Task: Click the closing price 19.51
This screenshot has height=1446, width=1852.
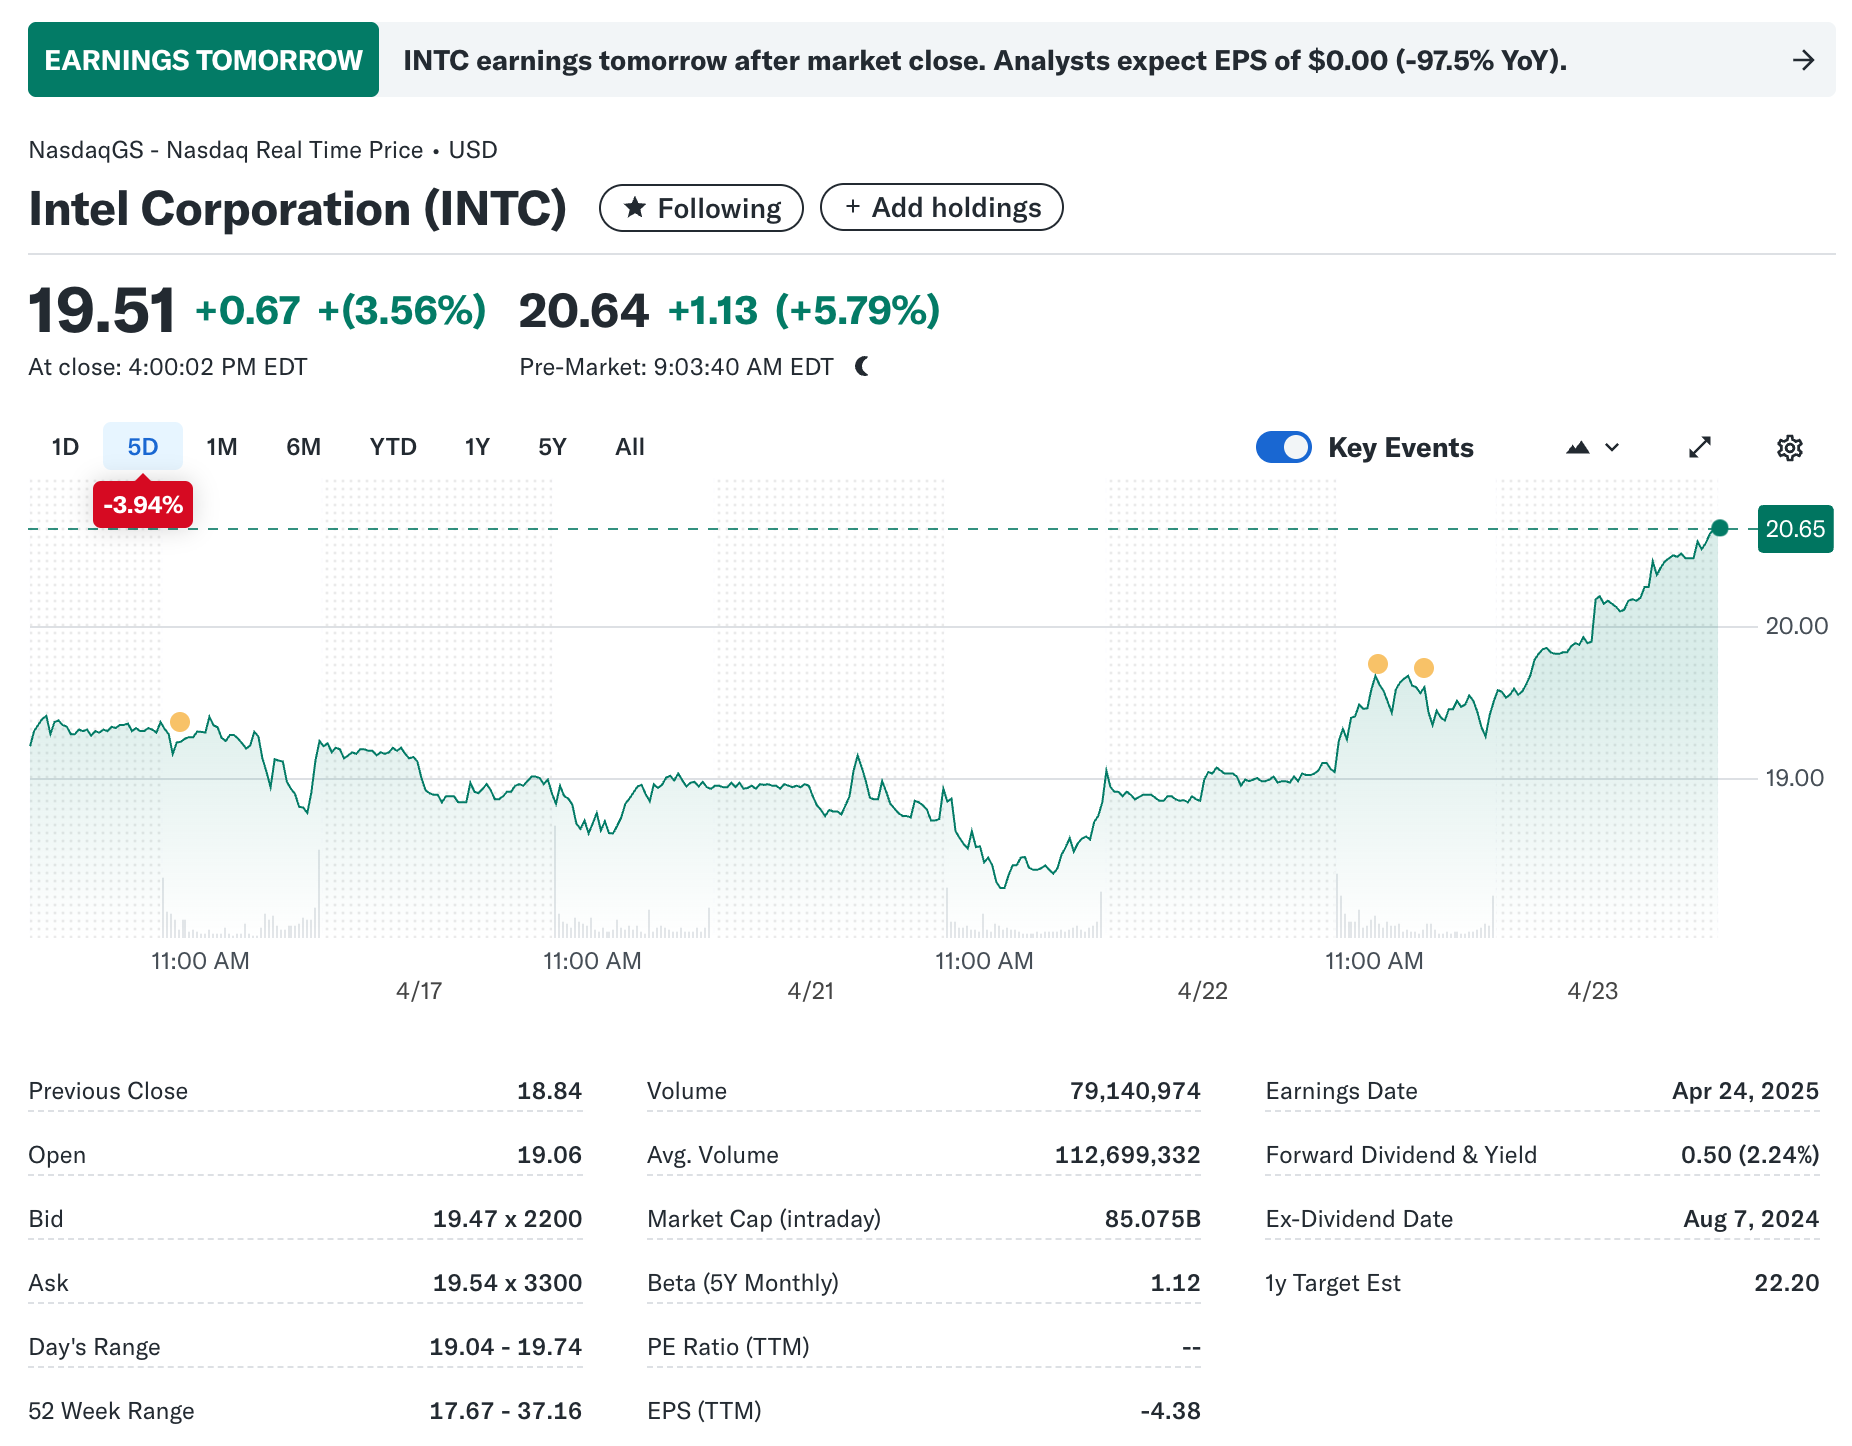Action: [102, 310]
